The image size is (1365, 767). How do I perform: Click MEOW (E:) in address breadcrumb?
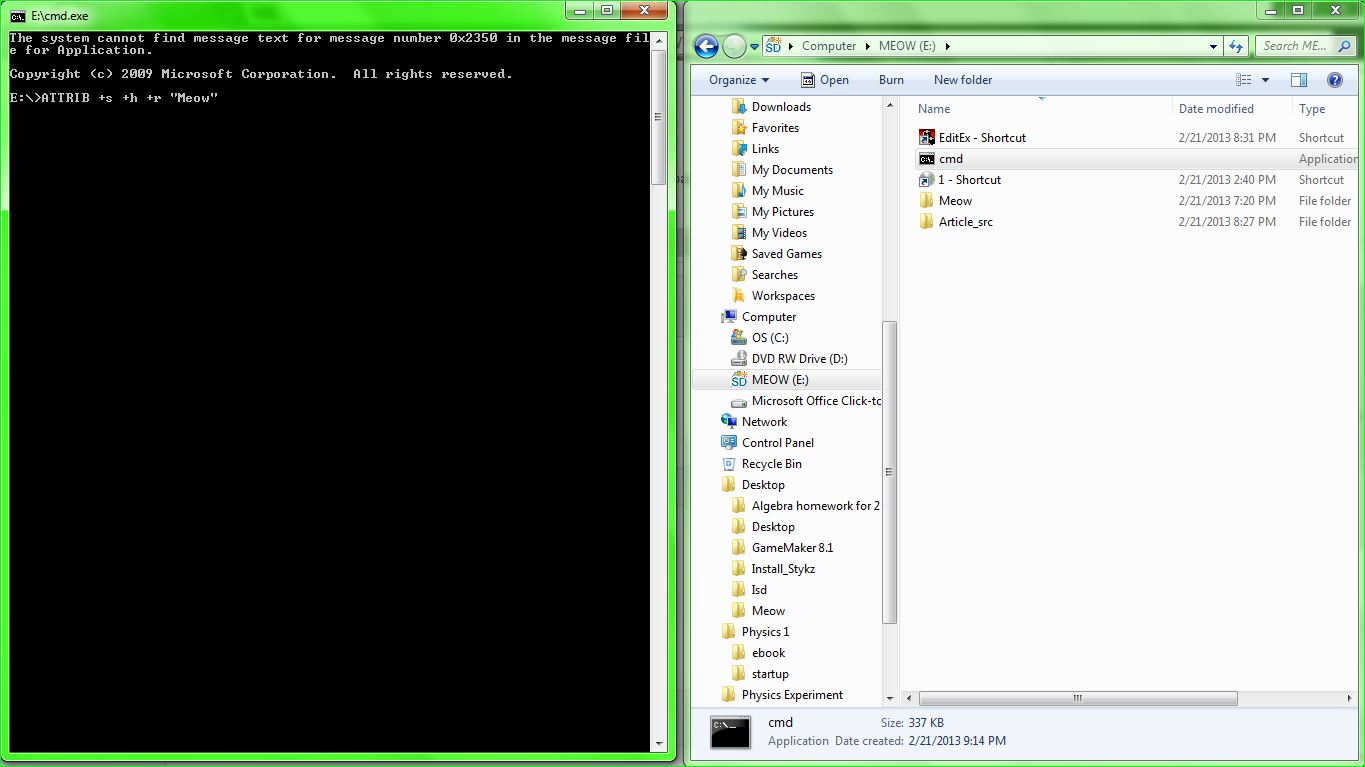pos(908,46)
